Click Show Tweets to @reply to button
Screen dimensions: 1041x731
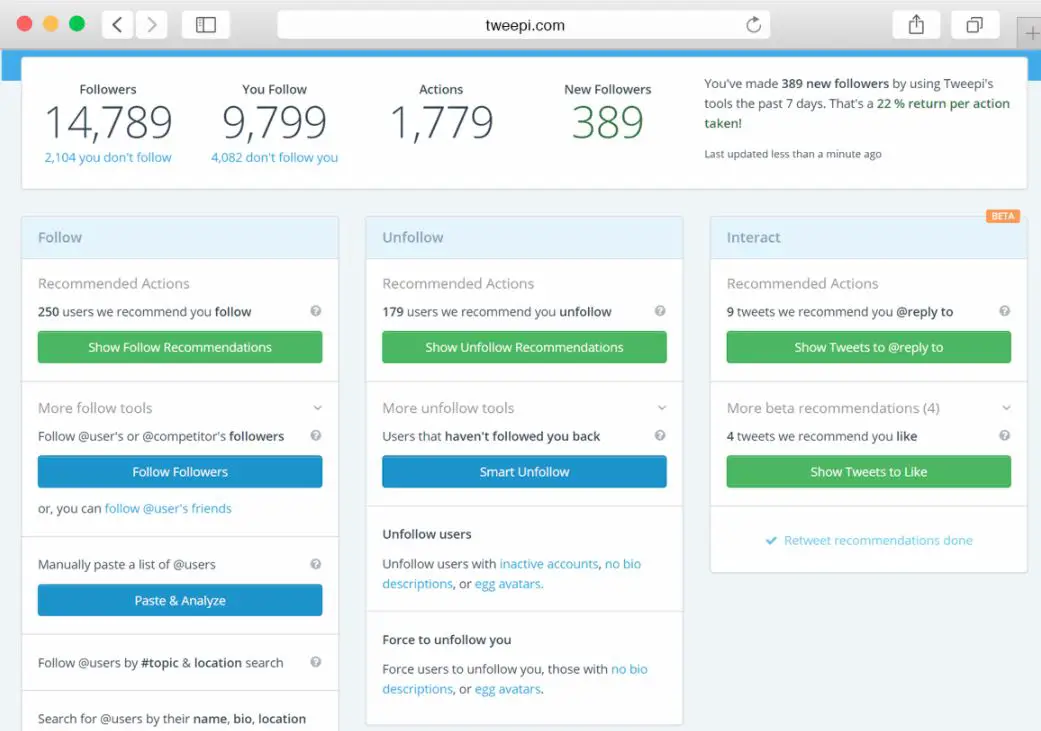(x=868, y=347)
